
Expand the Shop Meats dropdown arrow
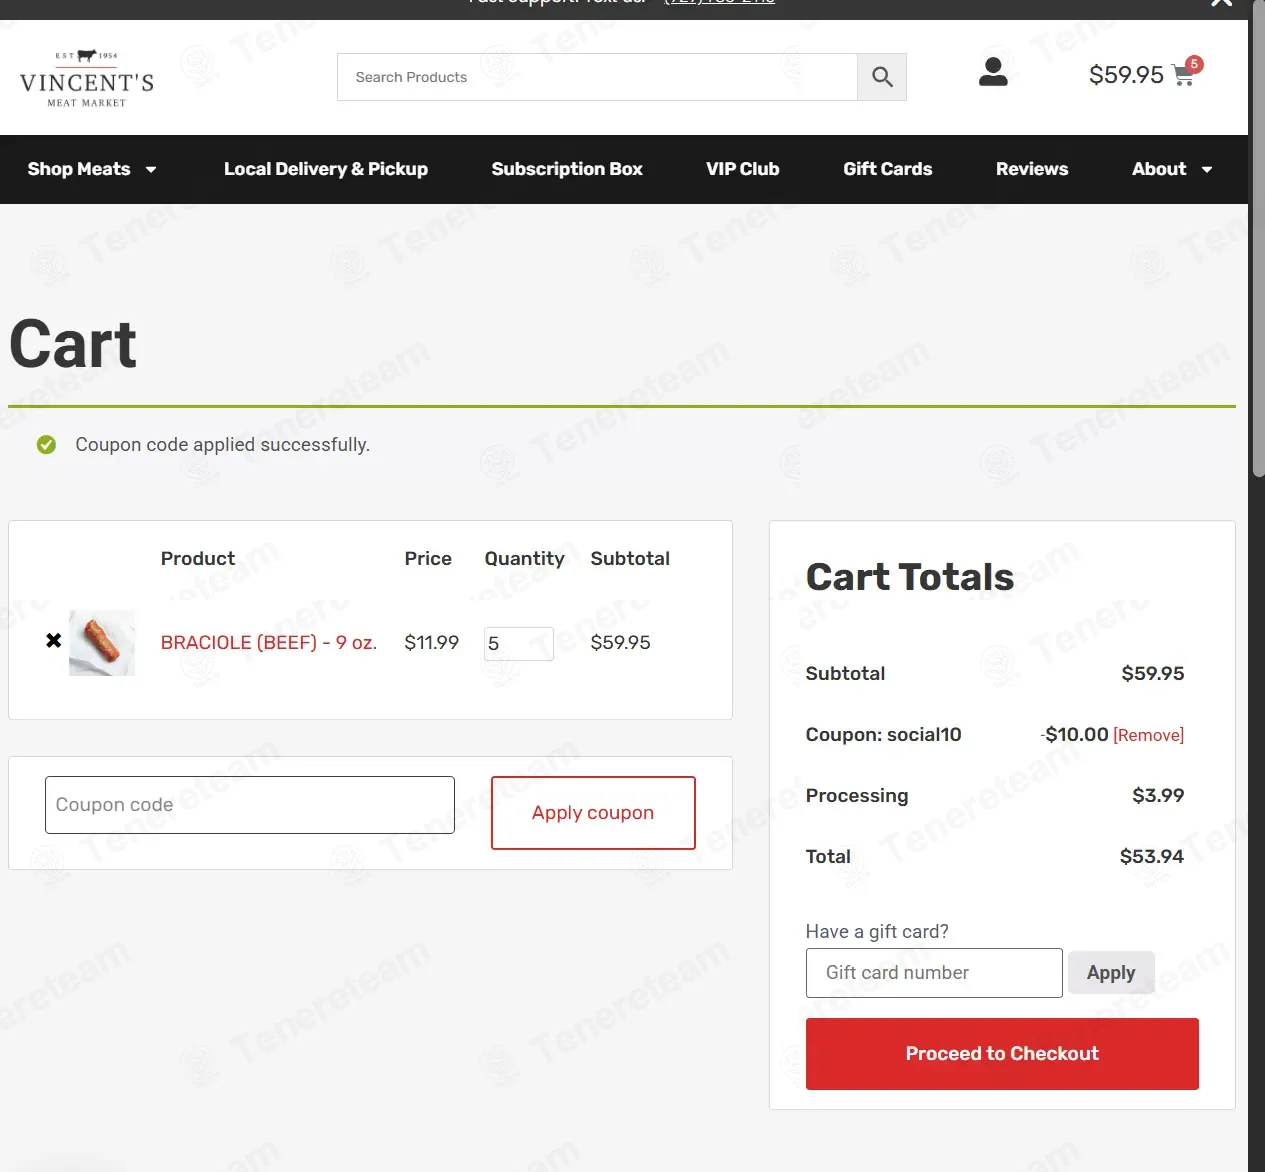click(151, 169)
